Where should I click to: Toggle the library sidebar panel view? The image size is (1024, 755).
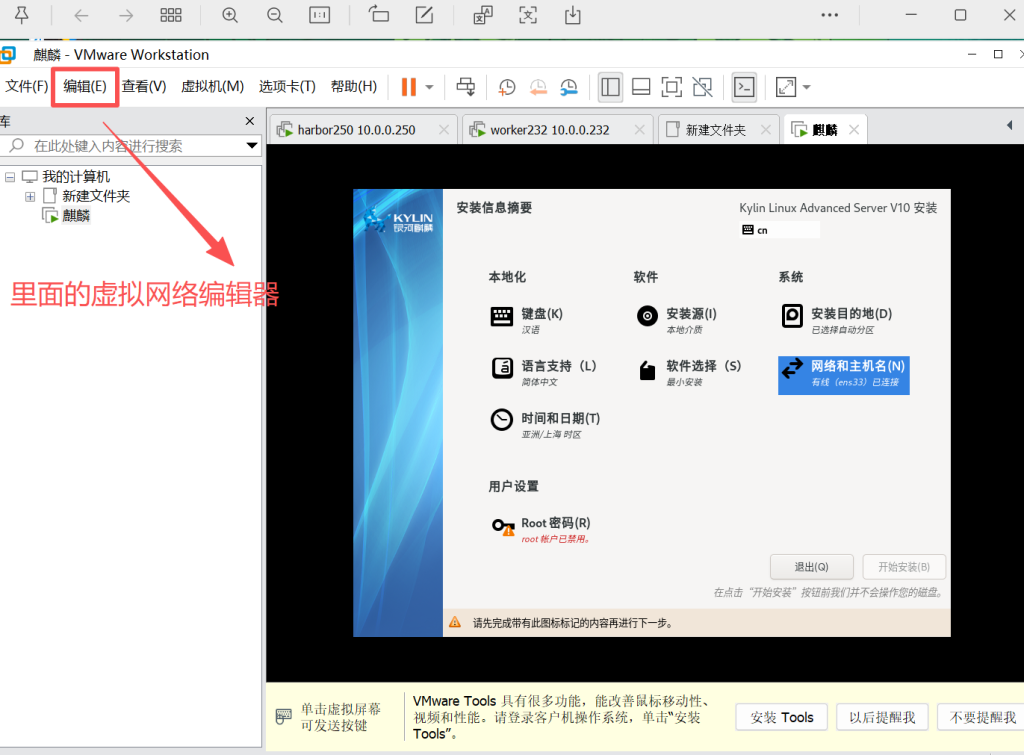coord(610,87)
